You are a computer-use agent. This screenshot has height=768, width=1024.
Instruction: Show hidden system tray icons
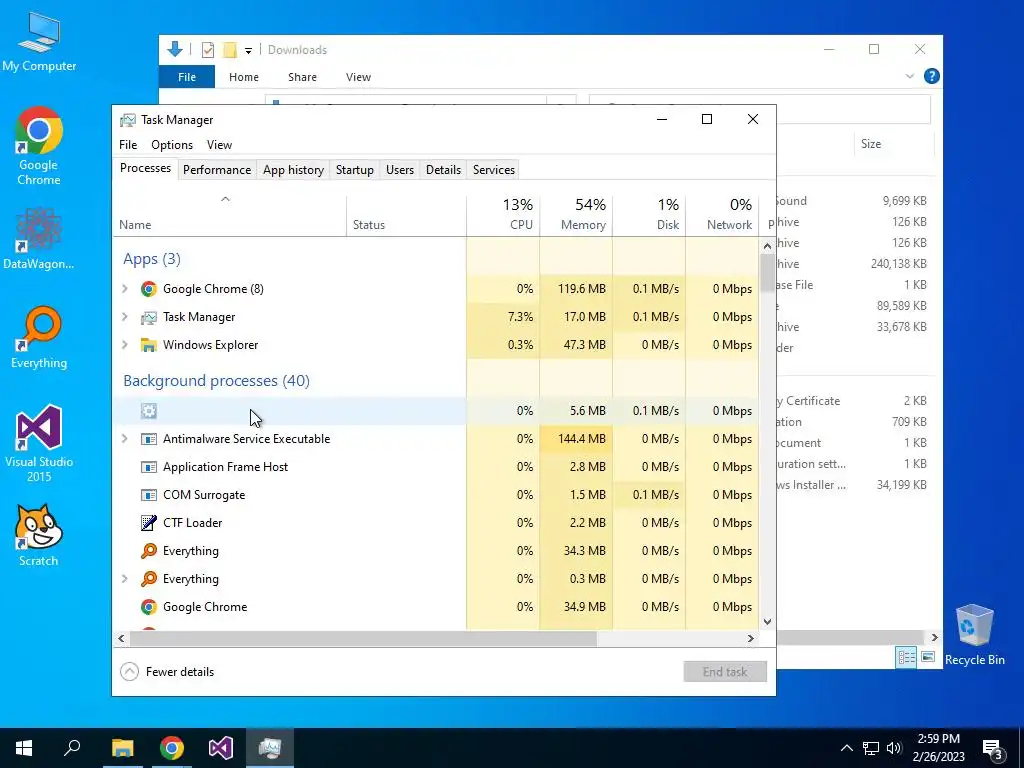846,748
